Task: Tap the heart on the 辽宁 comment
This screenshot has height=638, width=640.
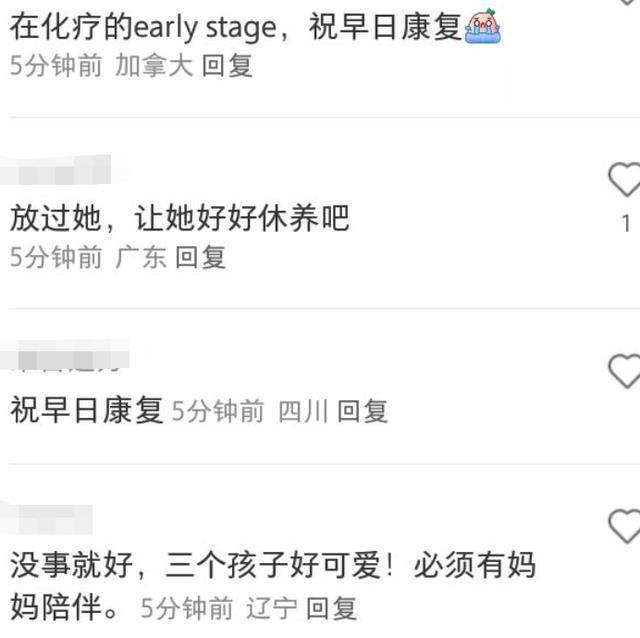Action: (624, 526)
